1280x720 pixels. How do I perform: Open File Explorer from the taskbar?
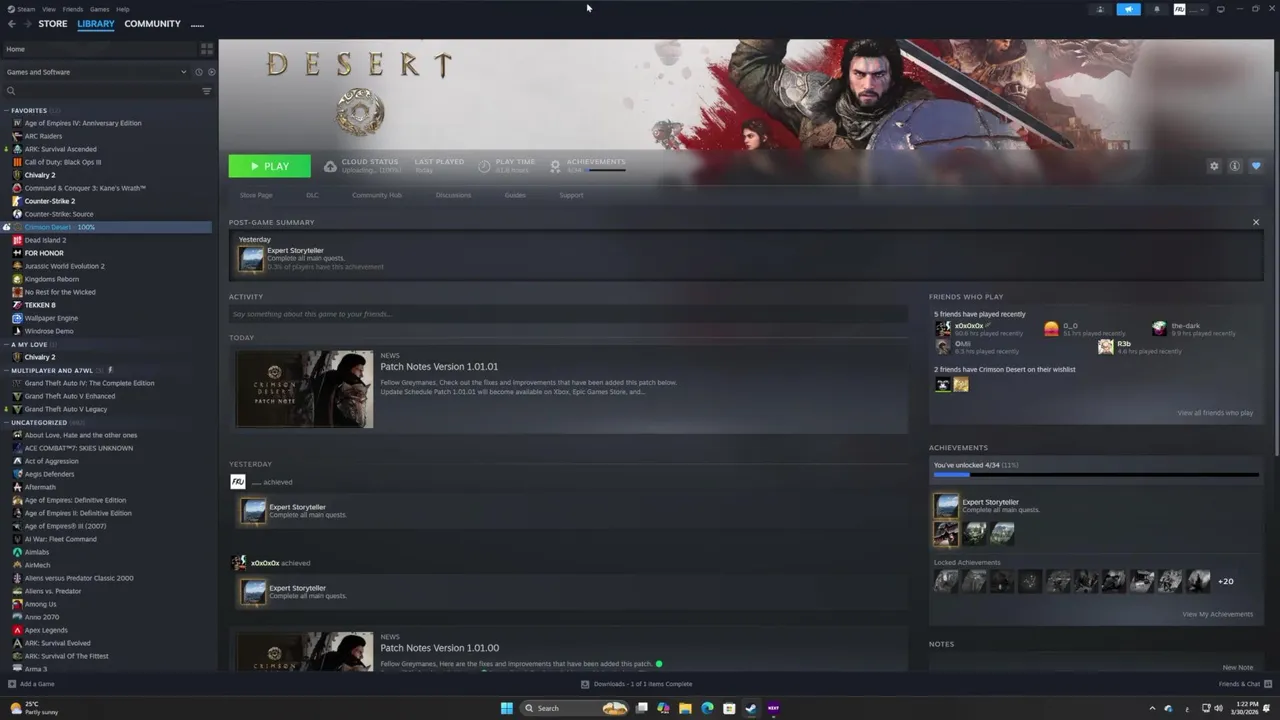pyautogui.click(x=685, y=708)
